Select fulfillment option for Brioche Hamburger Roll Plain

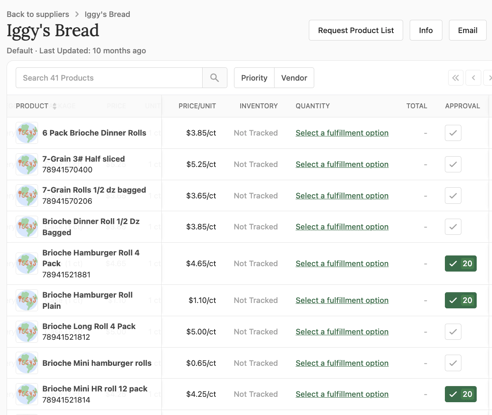[342, 300]
